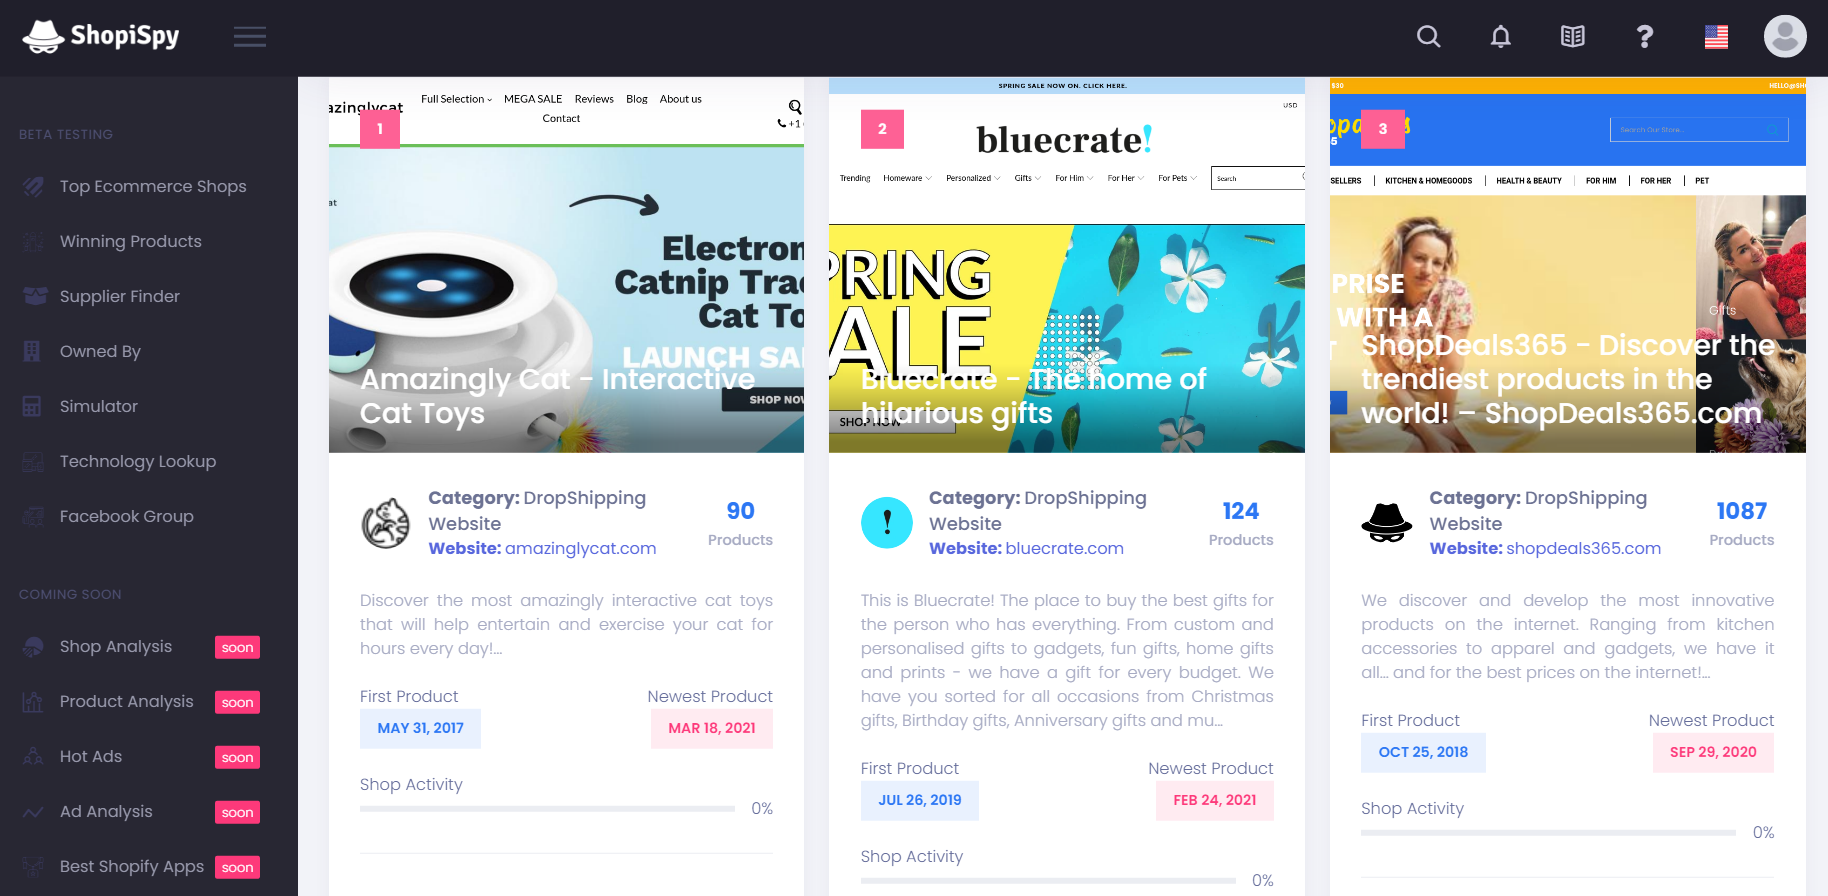This screenshot has width=1828, height=896.
Task: Click the Ad Analysis chart icon
Action: [33, 812]
